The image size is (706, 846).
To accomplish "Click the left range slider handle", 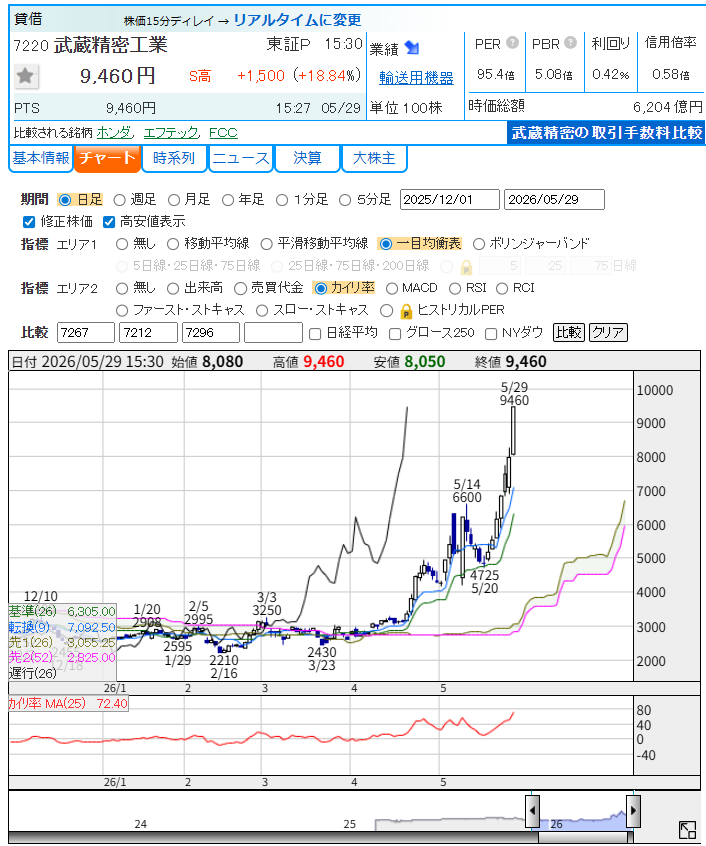I will [532, 810].
